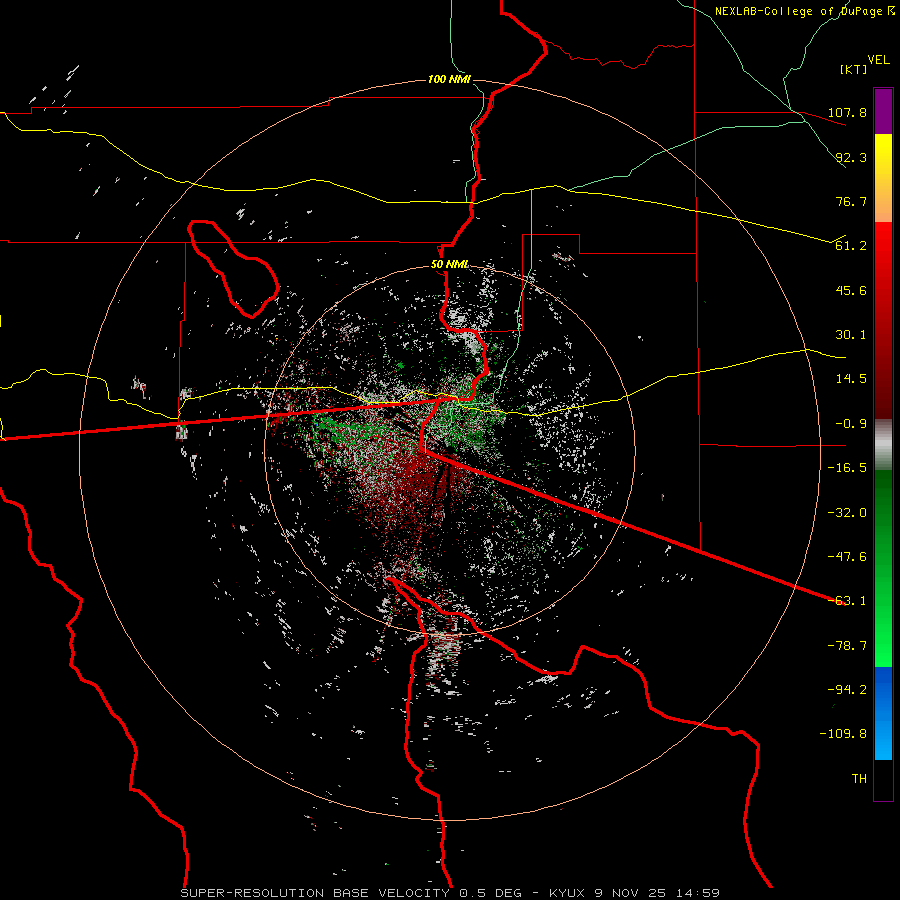Click the SUPER-RESOLUTION BASE VELOCITY caption text
This screenshot has width=900, height=900.
317,893
